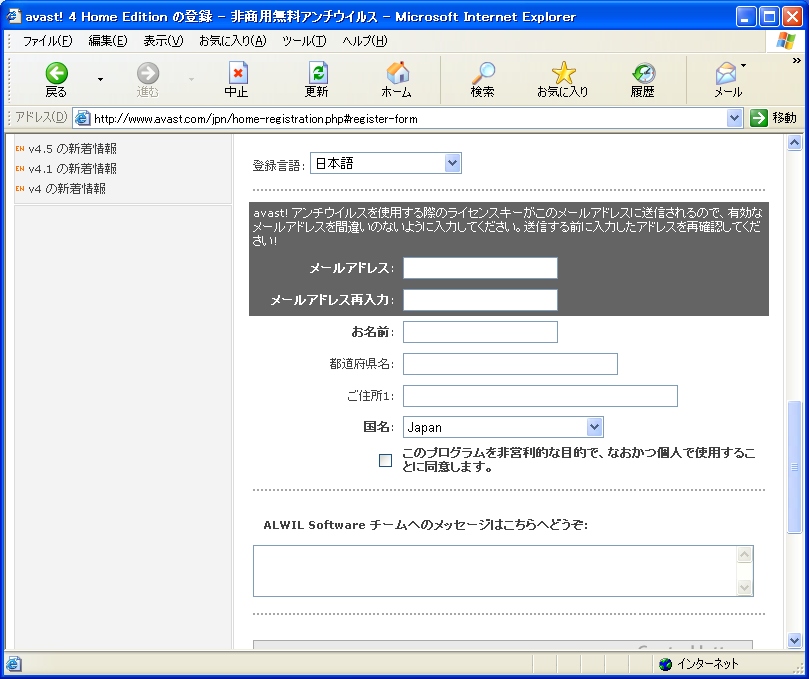The width and height of the screenshot is (809, 679).
Task: Open the v4.5 の新着情報 link
Action: 73,149
